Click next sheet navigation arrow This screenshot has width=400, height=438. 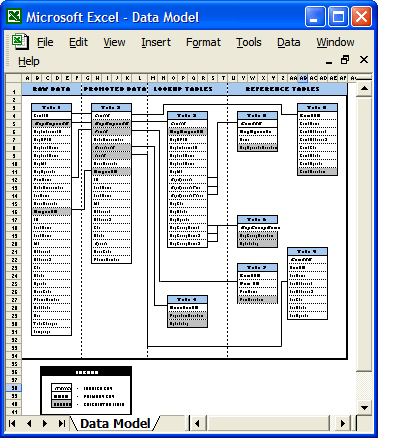pos(45,423)
